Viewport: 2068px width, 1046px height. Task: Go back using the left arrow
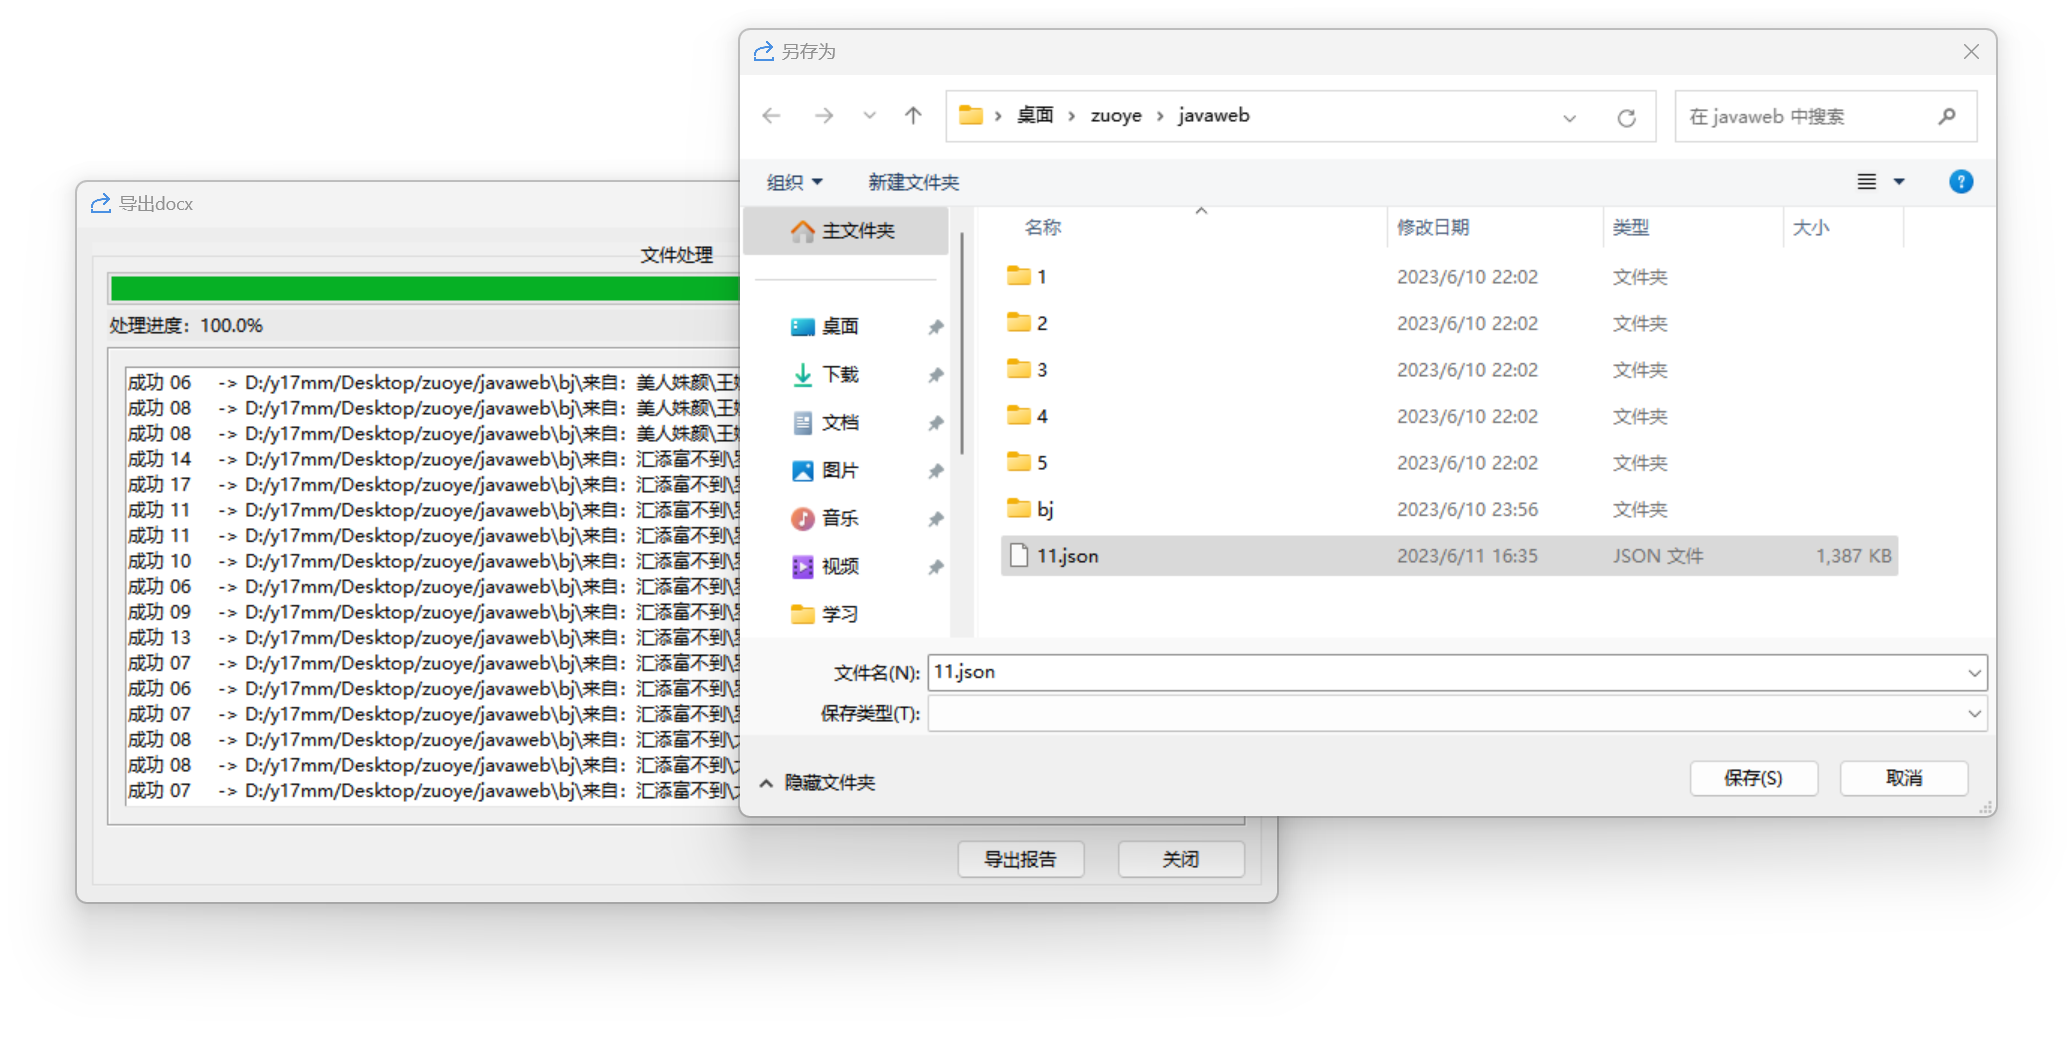(x=771, y=116)
